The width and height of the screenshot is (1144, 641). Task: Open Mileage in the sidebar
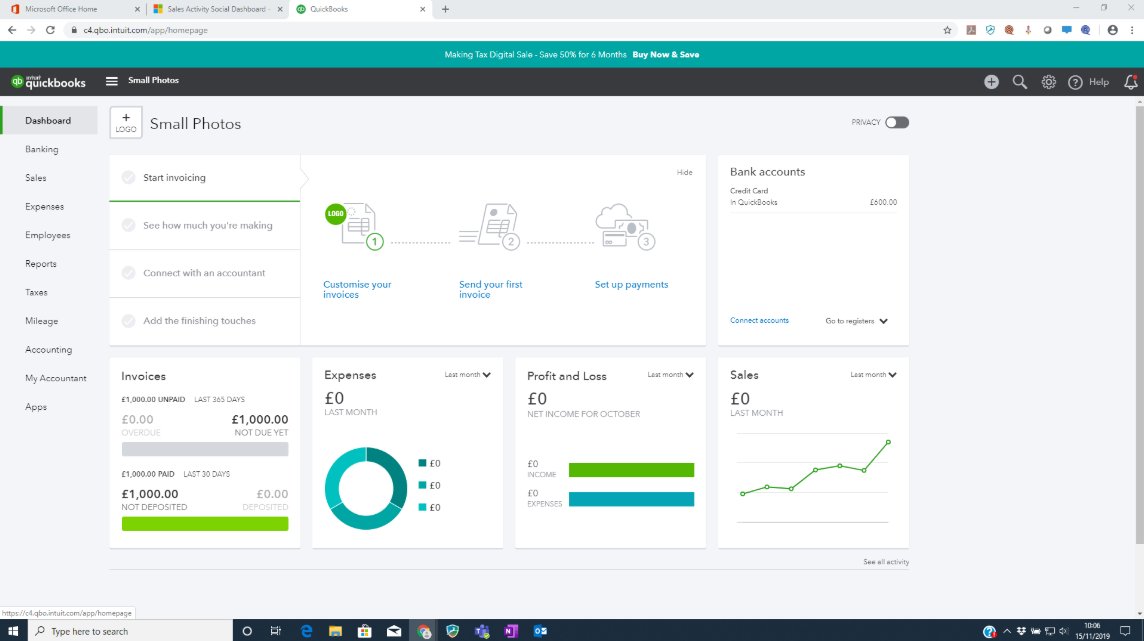(42, 321)
